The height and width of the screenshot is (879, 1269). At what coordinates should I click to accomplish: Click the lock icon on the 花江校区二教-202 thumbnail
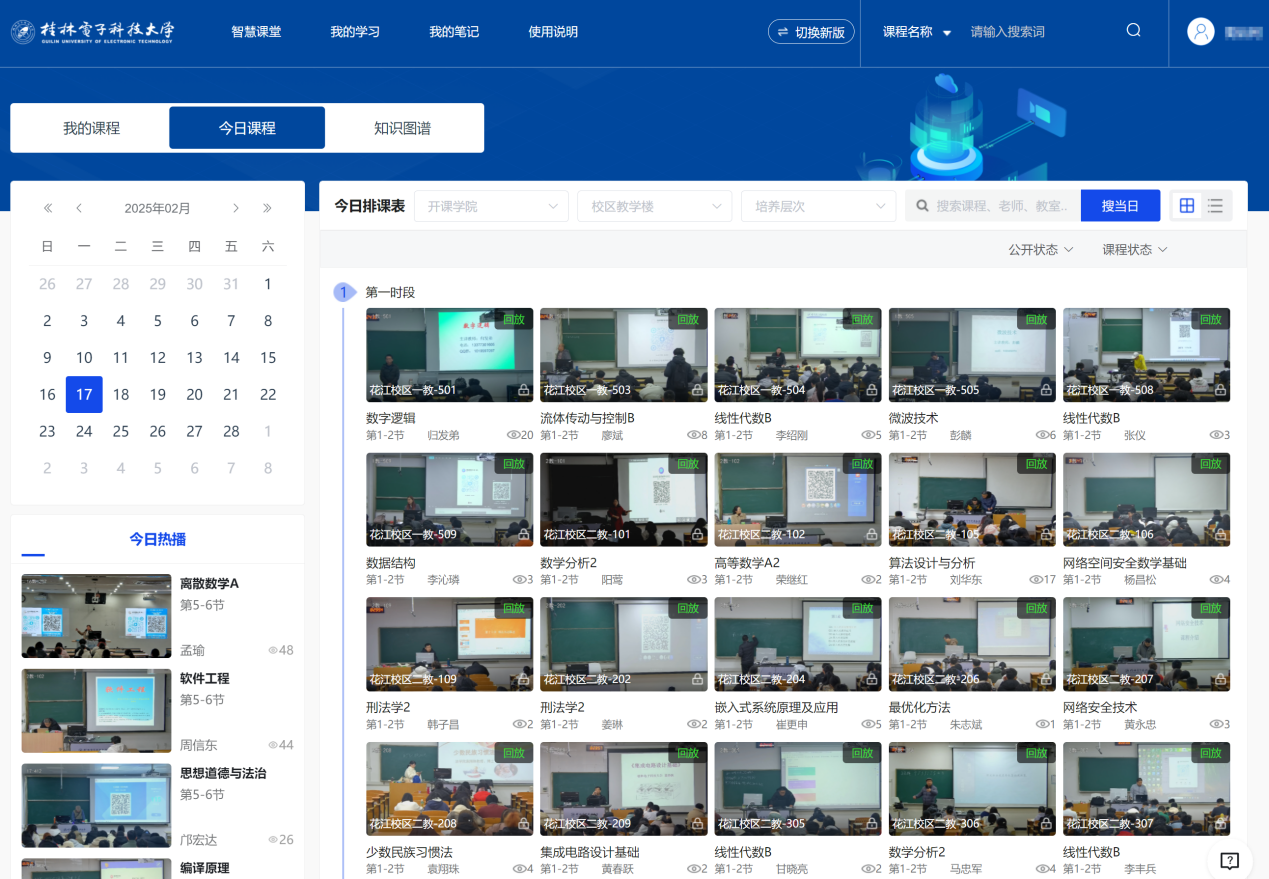click(x=697, y=679)
